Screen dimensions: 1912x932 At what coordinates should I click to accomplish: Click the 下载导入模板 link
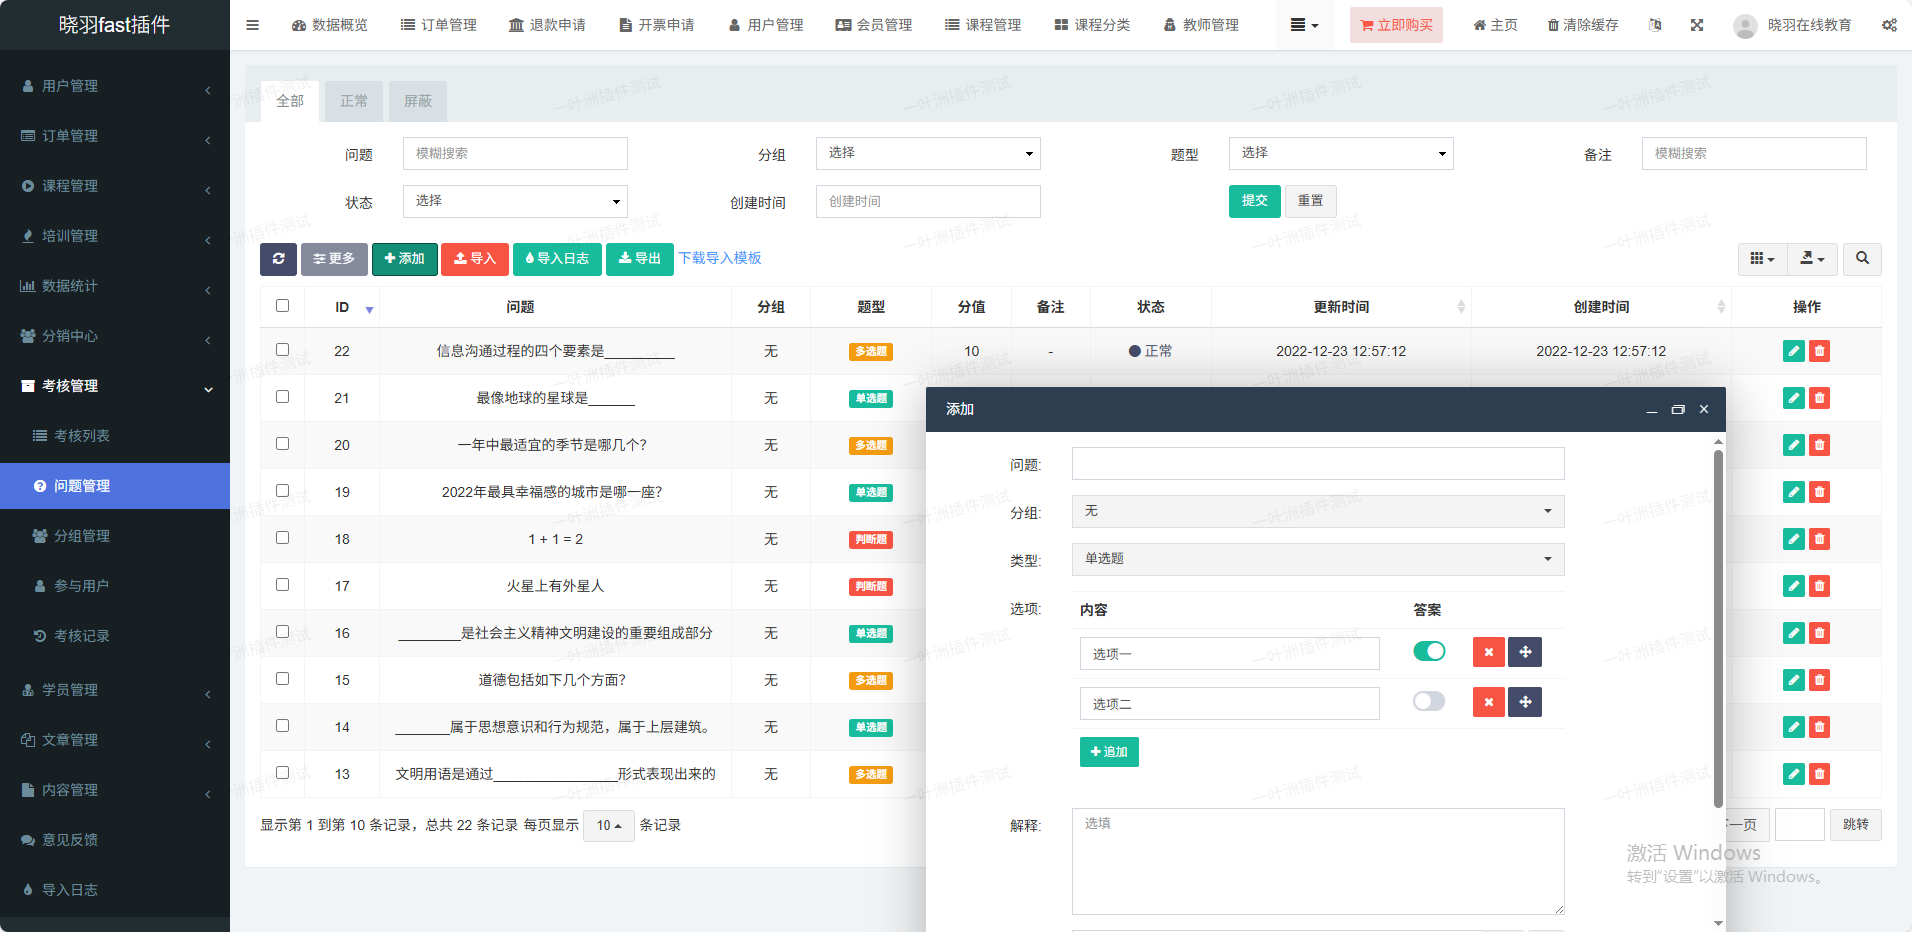[x=720, y=258]
